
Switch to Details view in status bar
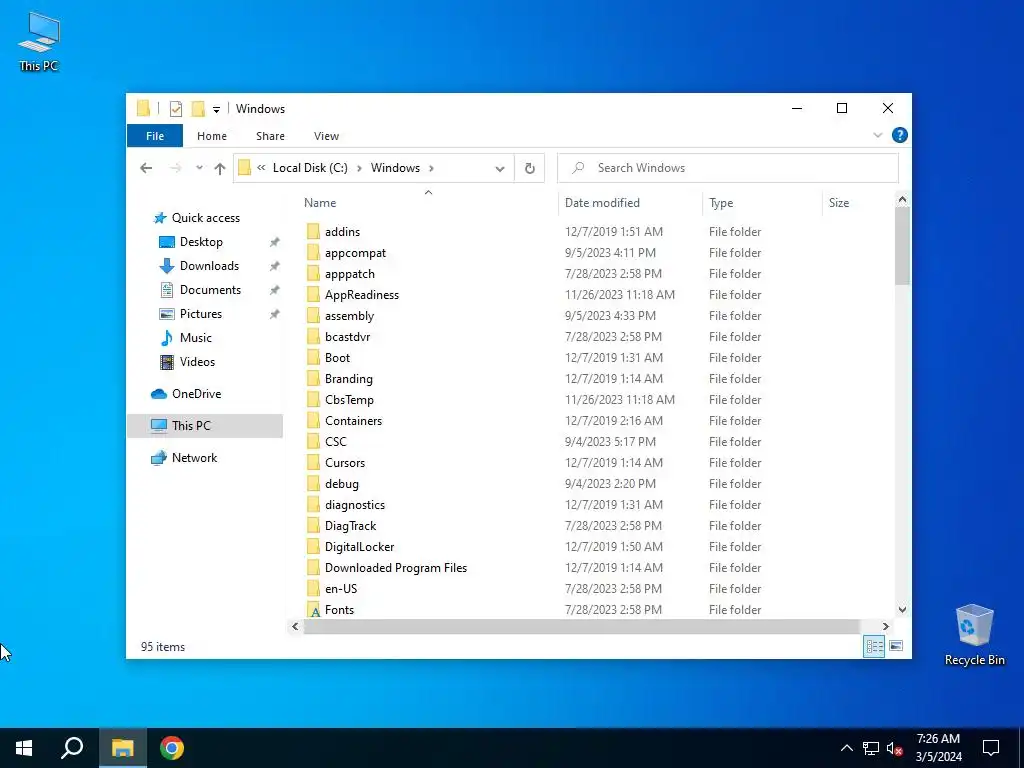(874, 647)
